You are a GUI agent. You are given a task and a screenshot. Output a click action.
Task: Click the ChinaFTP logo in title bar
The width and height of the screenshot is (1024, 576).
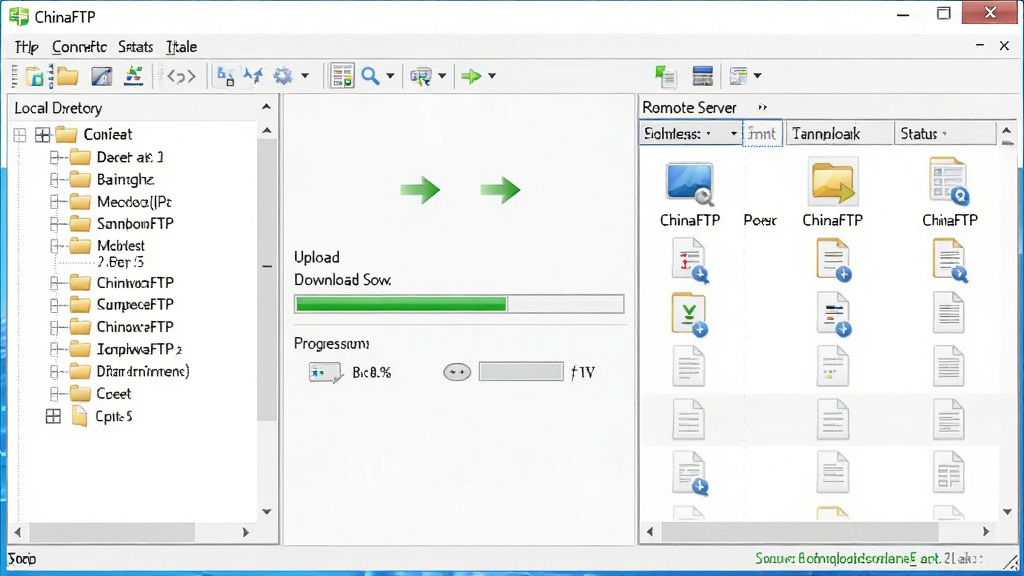coord(19,16)
